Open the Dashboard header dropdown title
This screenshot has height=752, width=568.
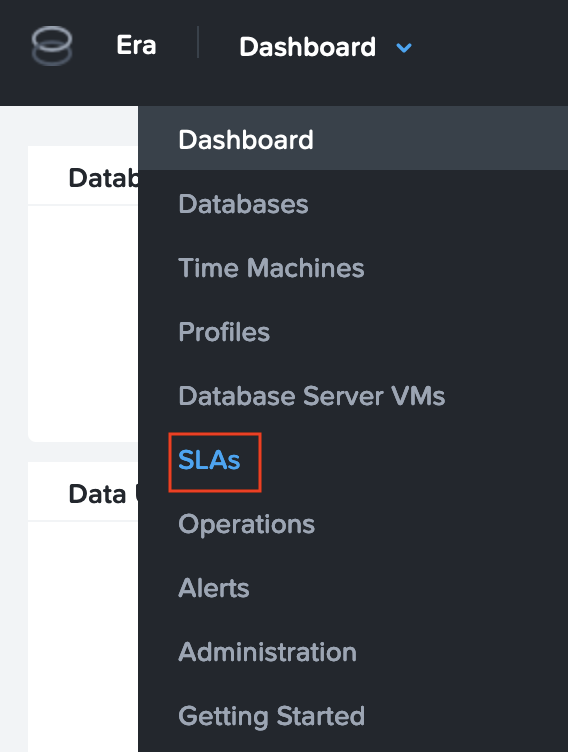point(308,47)
